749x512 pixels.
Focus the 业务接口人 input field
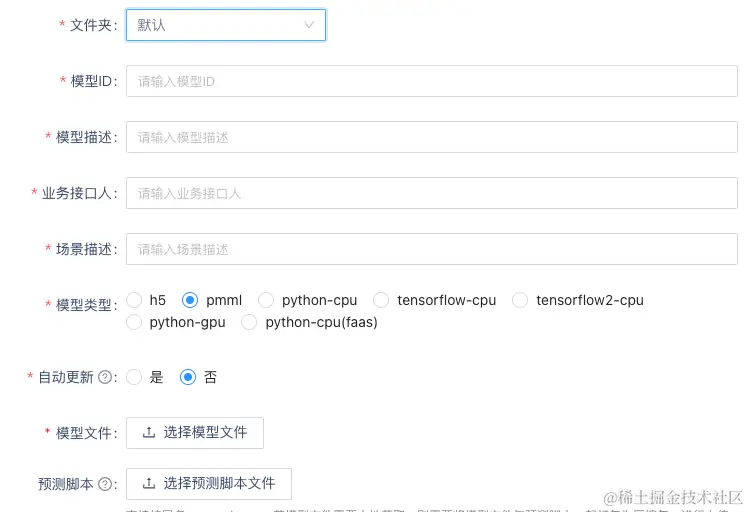tap(432, 193)
